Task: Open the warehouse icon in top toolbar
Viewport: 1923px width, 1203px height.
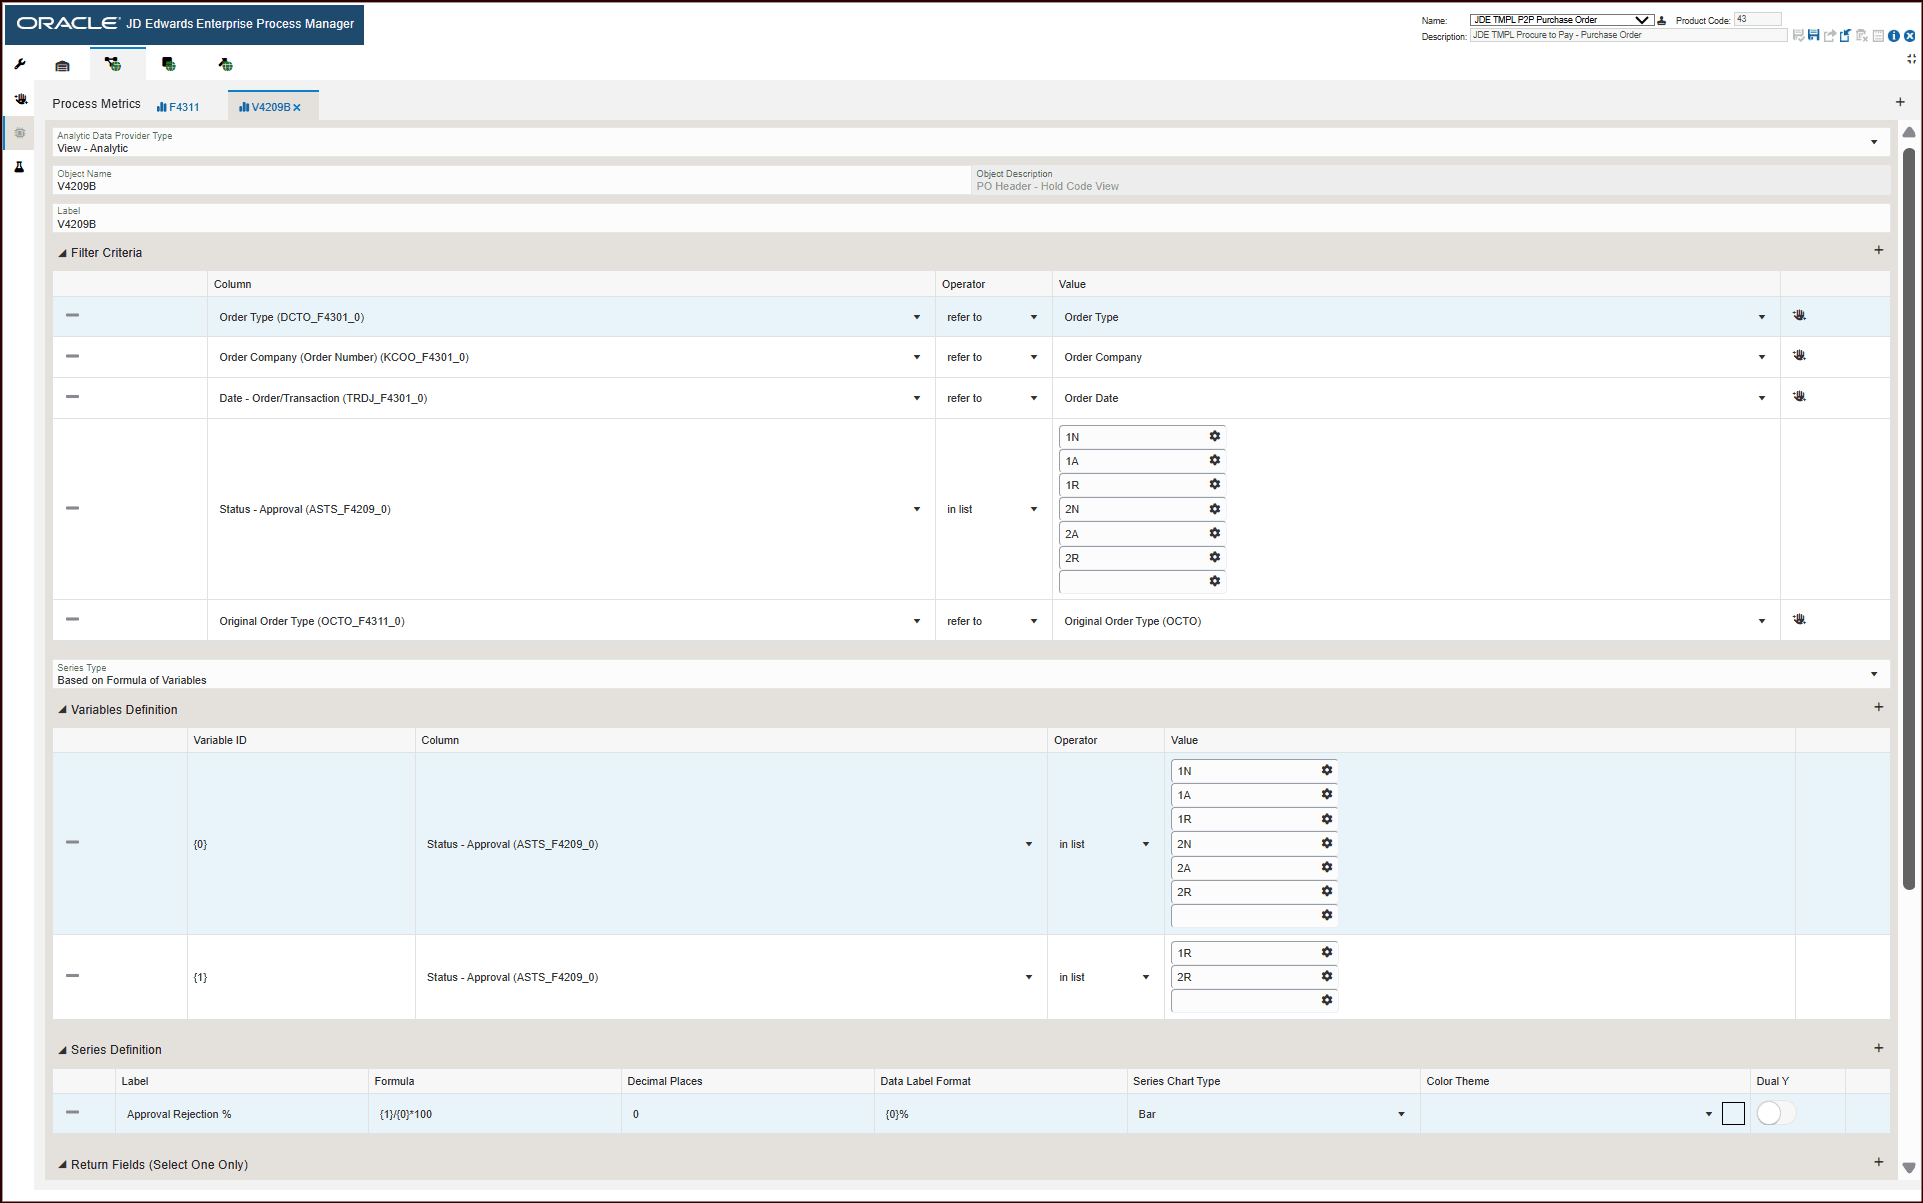Action: coord(62,65)
